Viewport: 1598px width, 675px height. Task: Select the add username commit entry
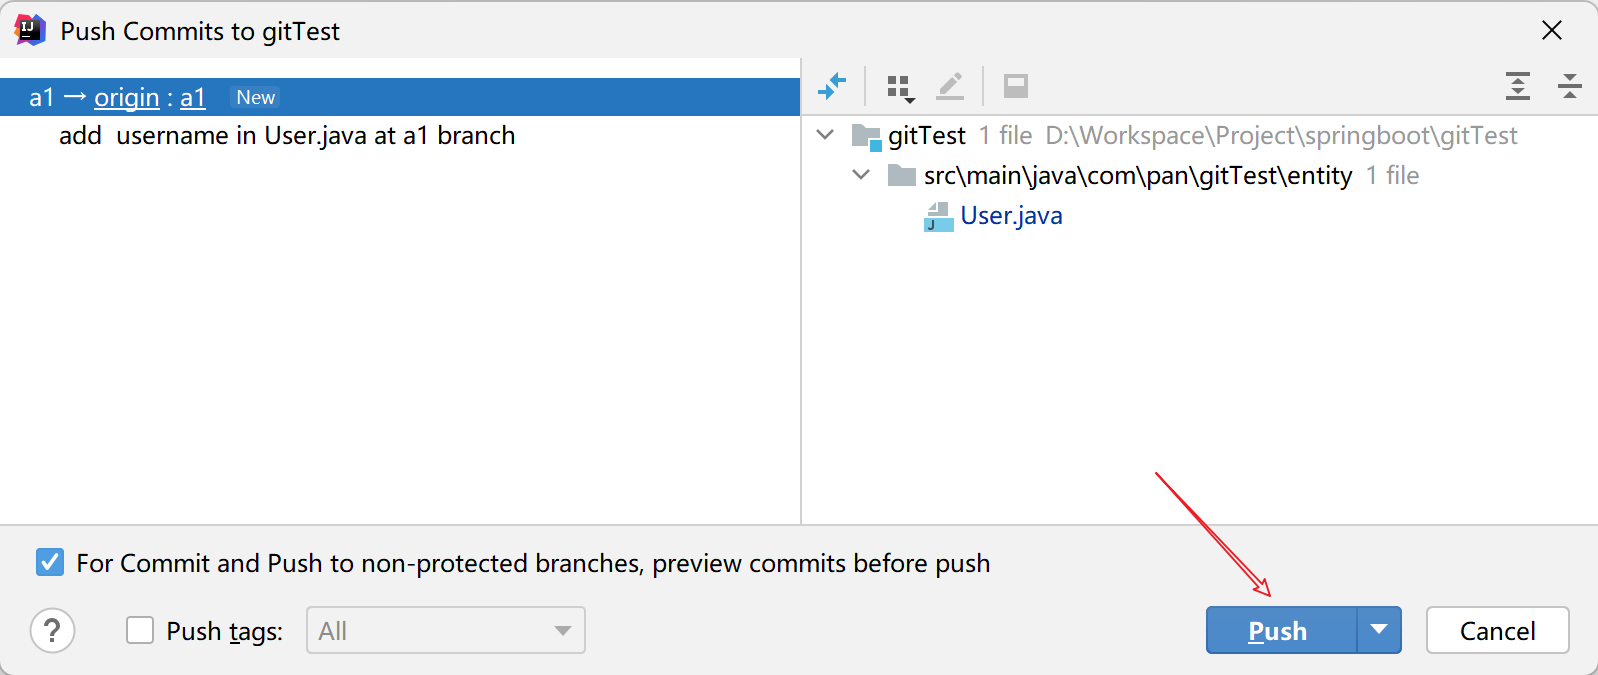pyautogui.click(x=287, y=136)
